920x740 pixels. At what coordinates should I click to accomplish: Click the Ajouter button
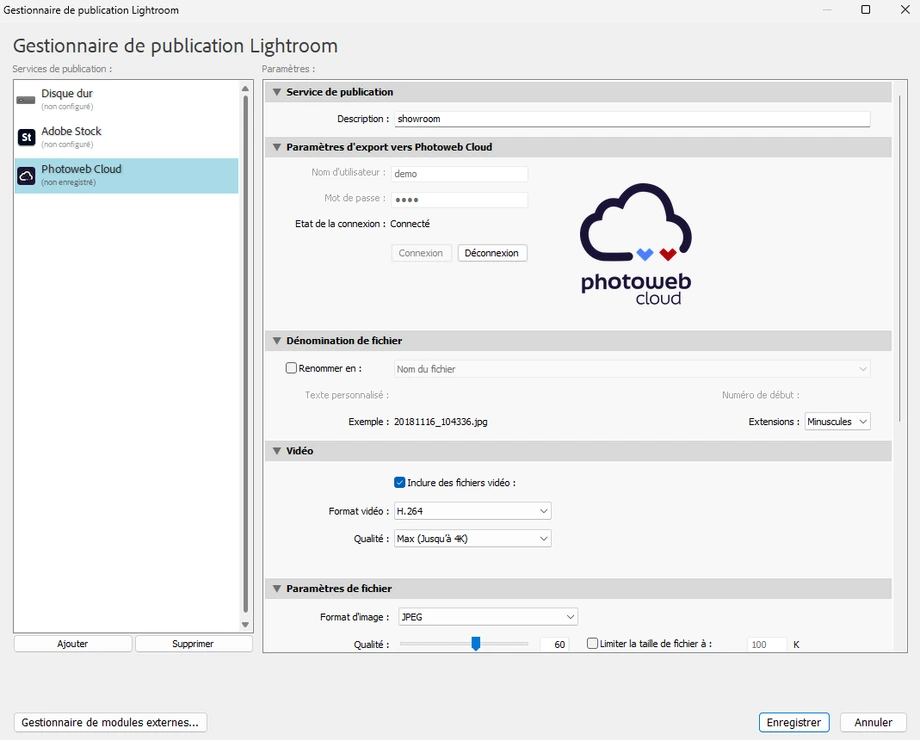pos(73,644)
